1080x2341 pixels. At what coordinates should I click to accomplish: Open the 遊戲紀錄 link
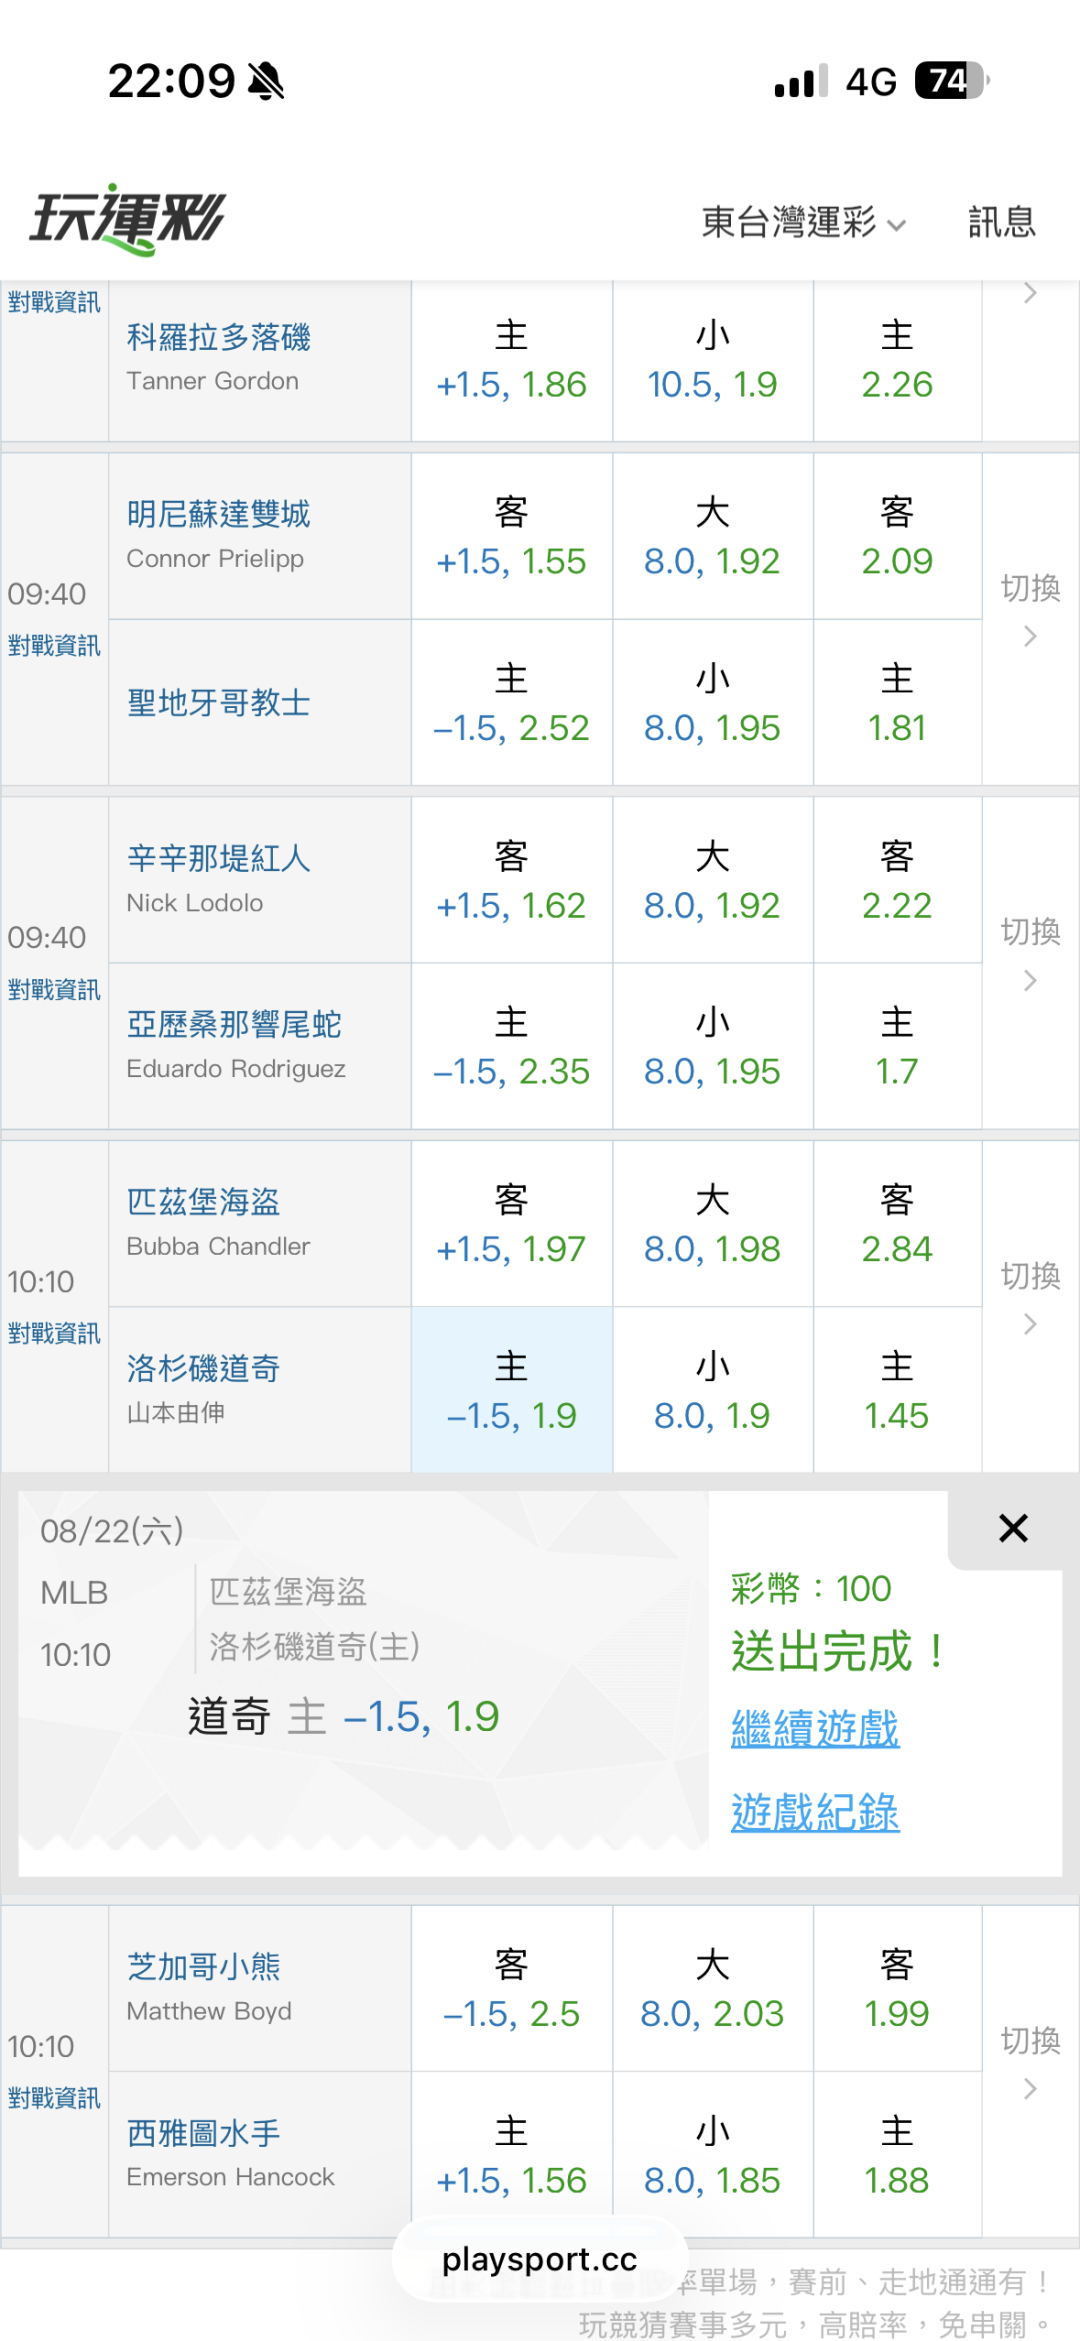(x=815, y=1811)
